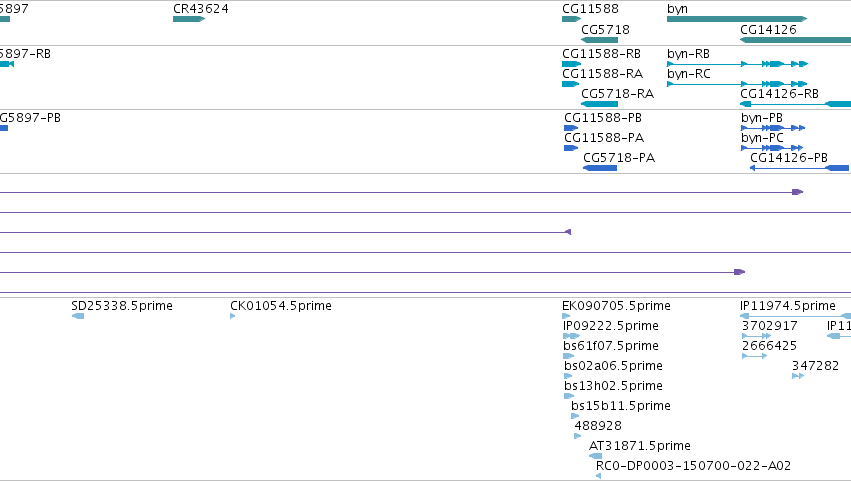Open the byn gene feature label

click(x=677, y=9)
